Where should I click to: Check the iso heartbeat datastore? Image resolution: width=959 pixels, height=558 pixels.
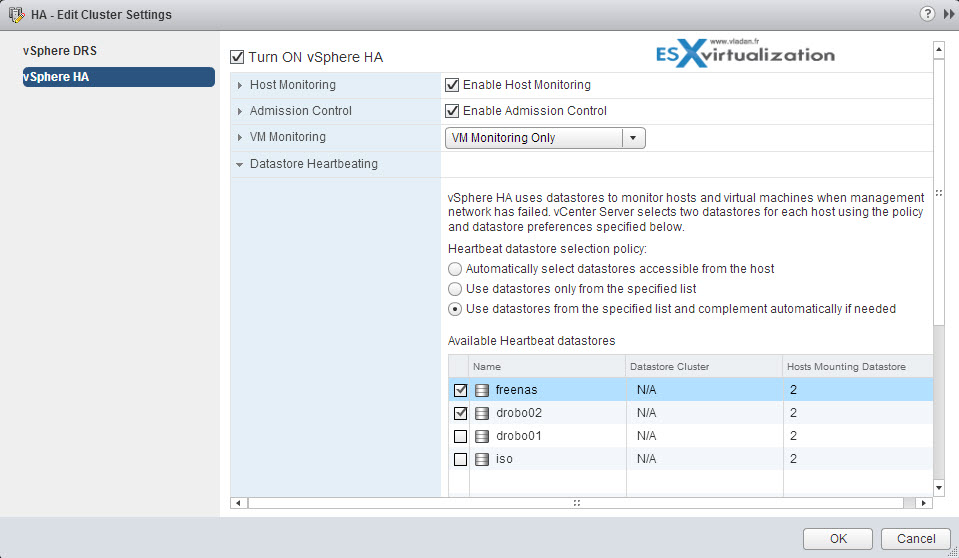point(461,459)
